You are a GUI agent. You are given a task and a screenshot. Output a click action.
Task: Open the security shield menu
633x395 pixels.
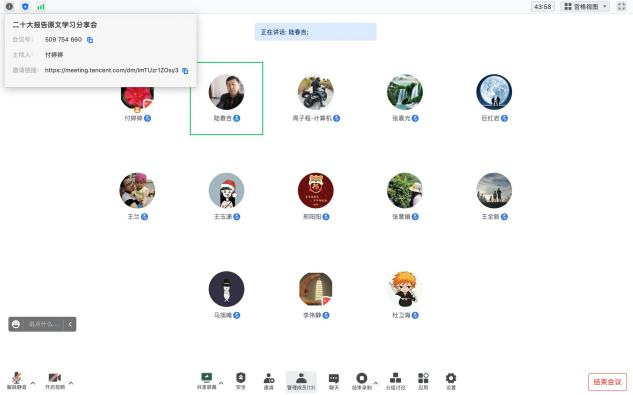click(x=241, y=380)
